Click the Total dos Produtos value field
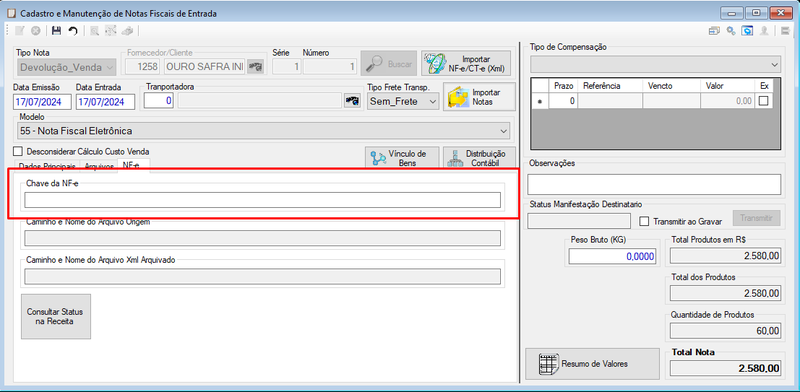This screenshot has height=392, width=800. click(725, 293)
